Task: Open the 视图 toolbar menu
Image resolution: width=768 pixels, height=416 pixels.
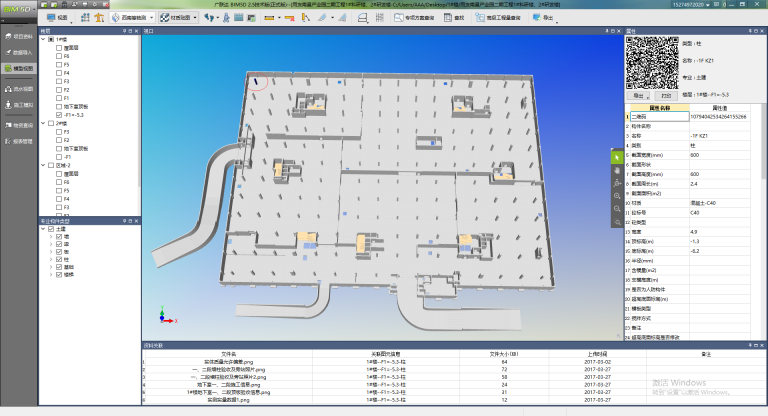Action: [x=58, y=18]
